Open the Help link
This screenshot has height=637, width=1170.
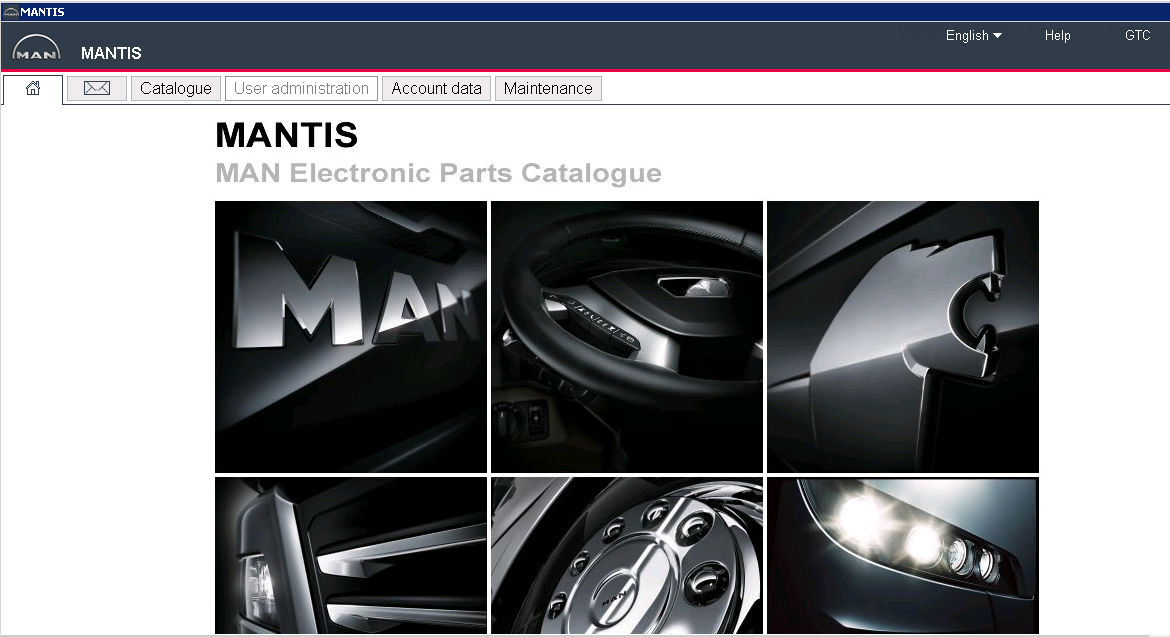(x=1057, y=36)
